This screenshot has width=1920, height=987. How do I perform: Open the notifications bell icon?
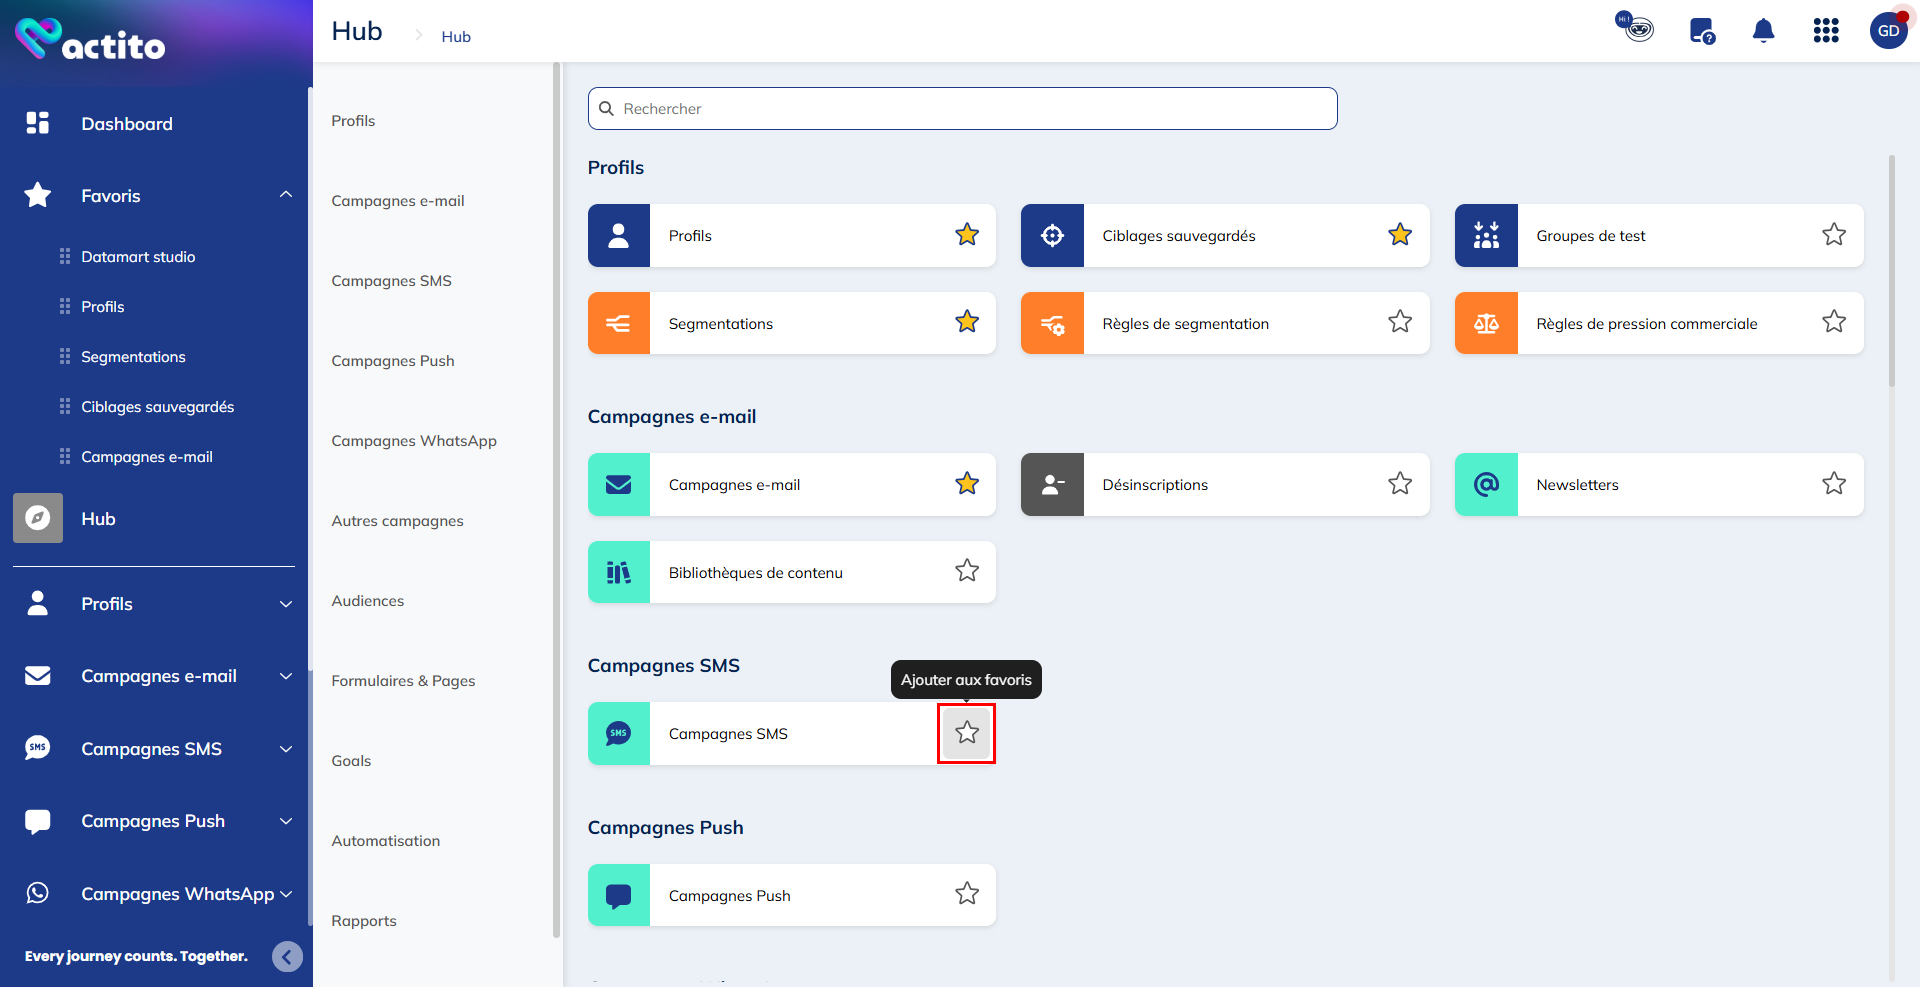click(1763, 31)
